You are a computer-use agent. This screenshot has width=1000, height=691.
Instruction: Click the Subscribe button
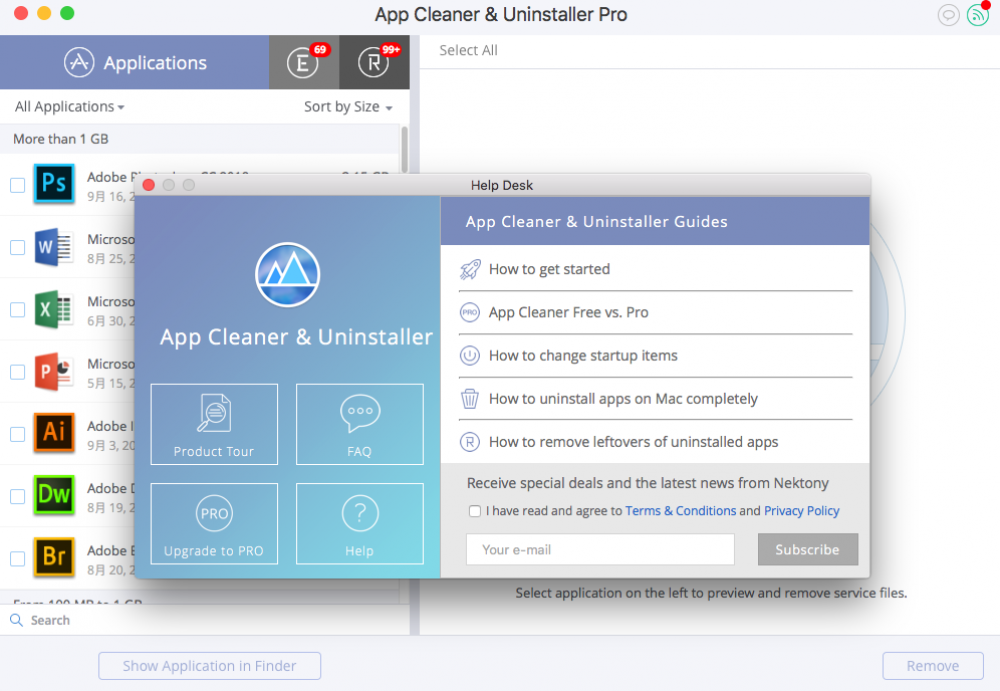tap(807, 549)
